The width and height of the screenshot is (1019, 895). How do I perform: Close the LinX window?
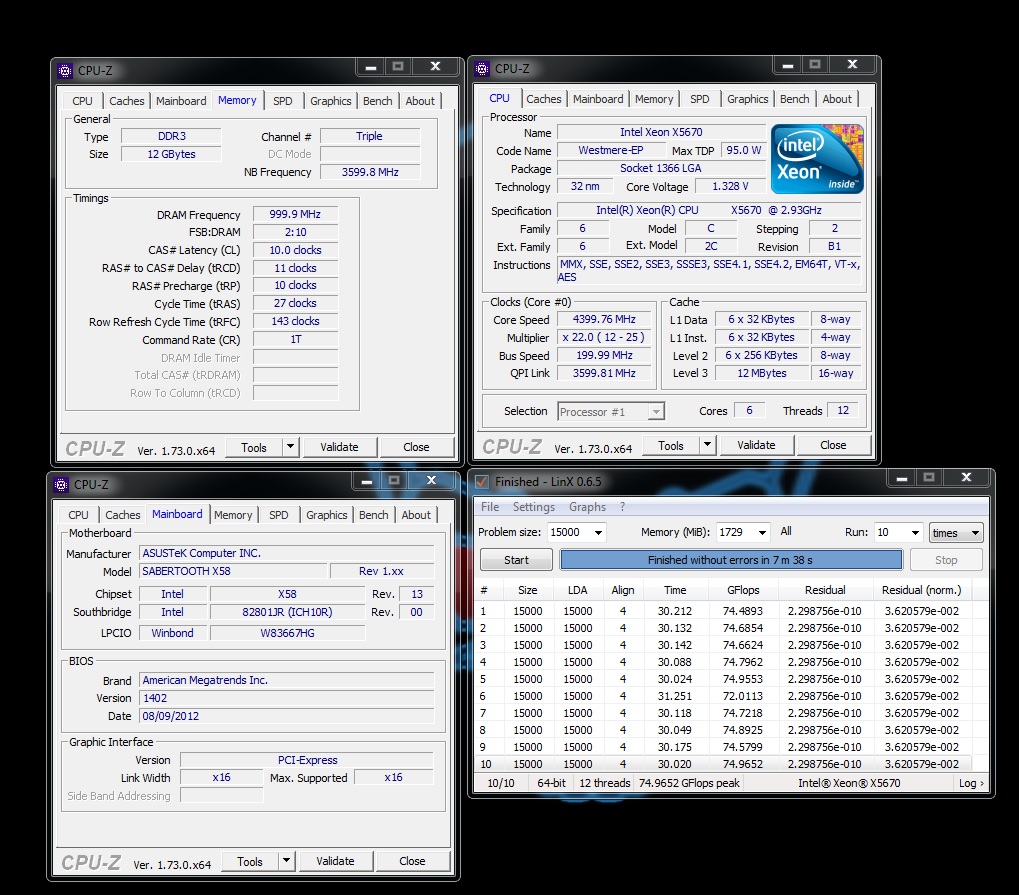(x=966, y=477)
